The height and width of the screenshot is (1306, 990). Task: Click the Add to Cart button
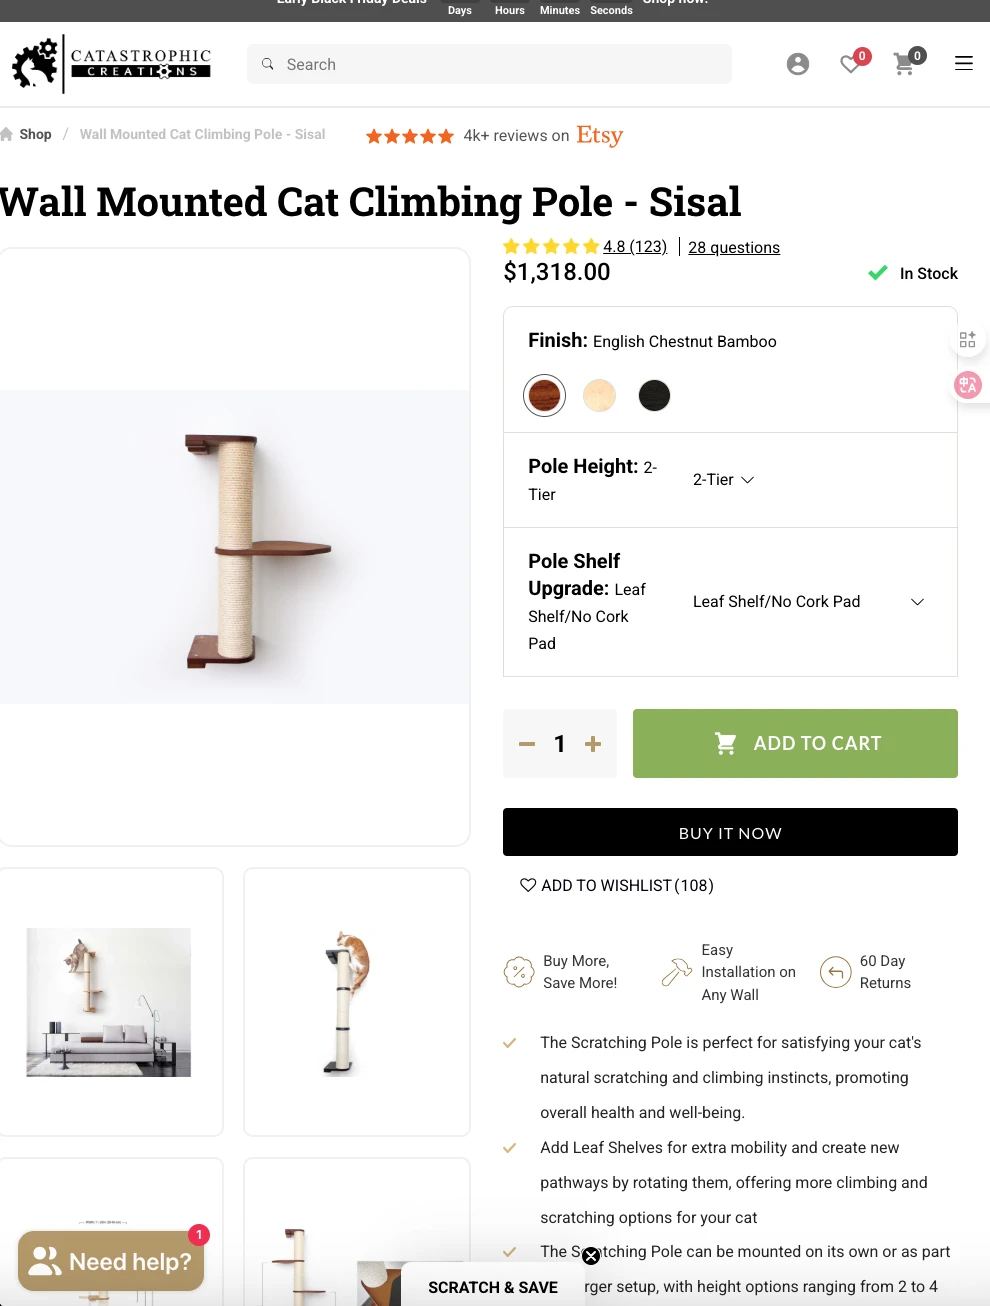pyautogui.click(x=795, y=743)
